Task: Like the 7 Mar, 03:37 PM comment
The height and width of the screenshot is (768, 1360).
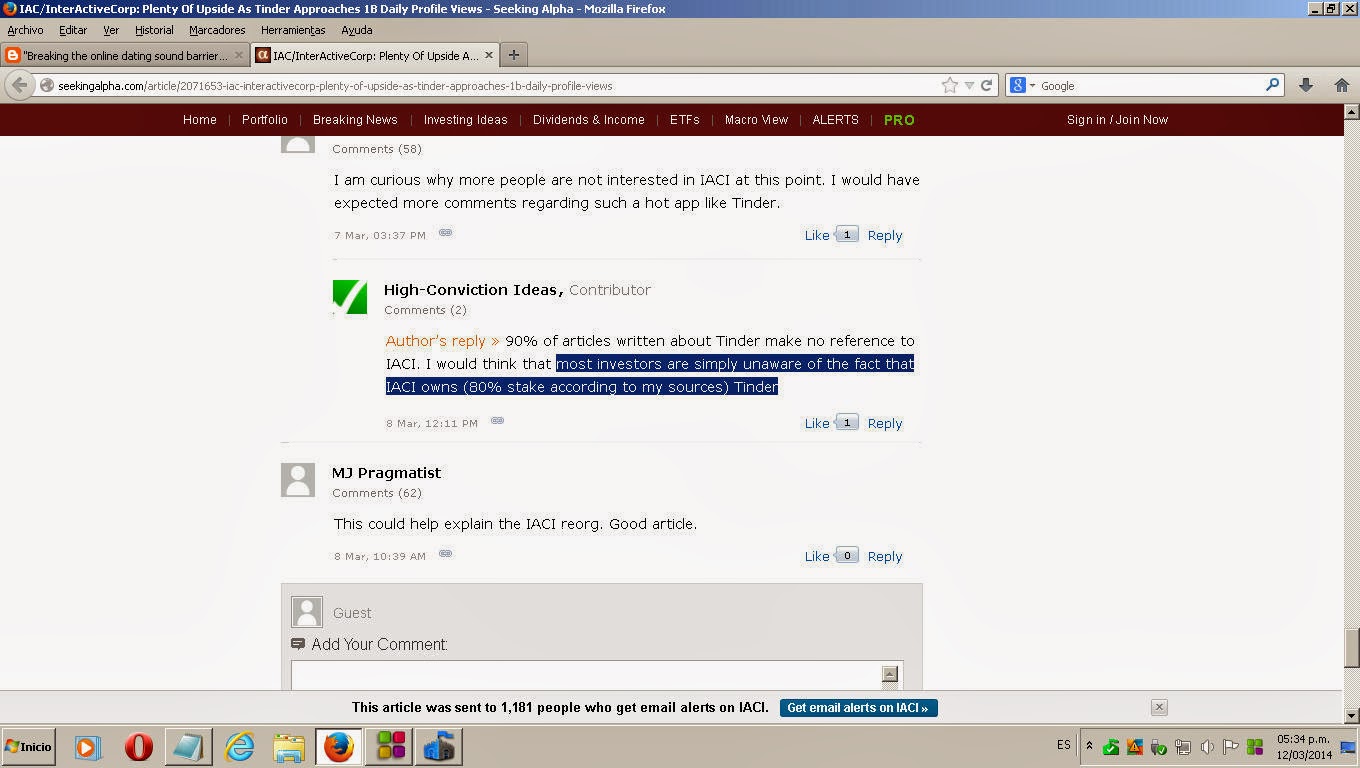Action: click(x=817, y=235)
